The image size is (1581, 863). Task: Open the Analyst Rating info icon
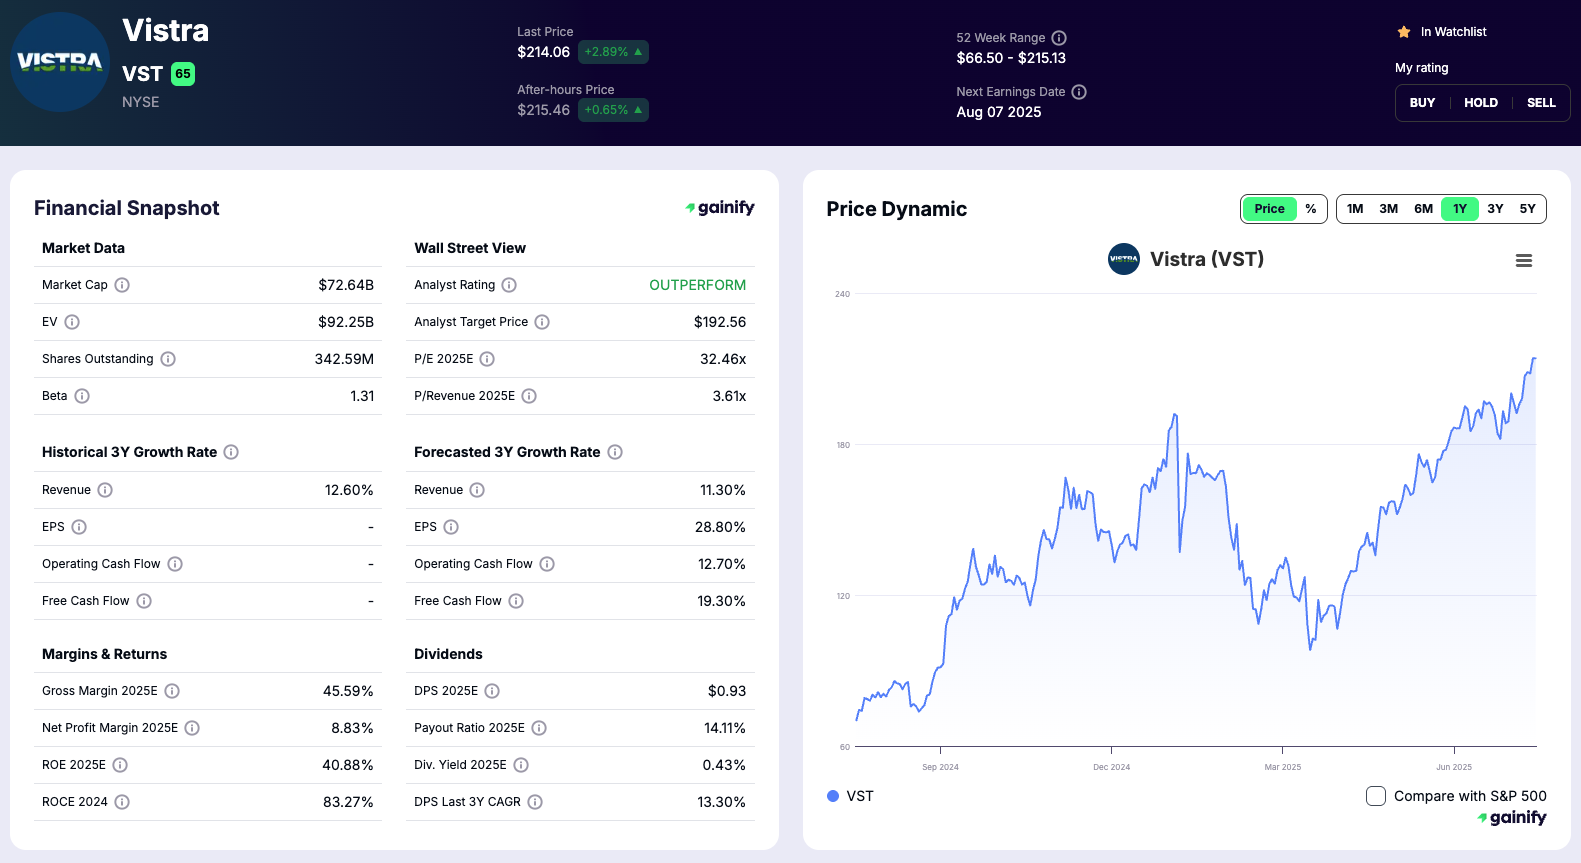tap(509, 285)
